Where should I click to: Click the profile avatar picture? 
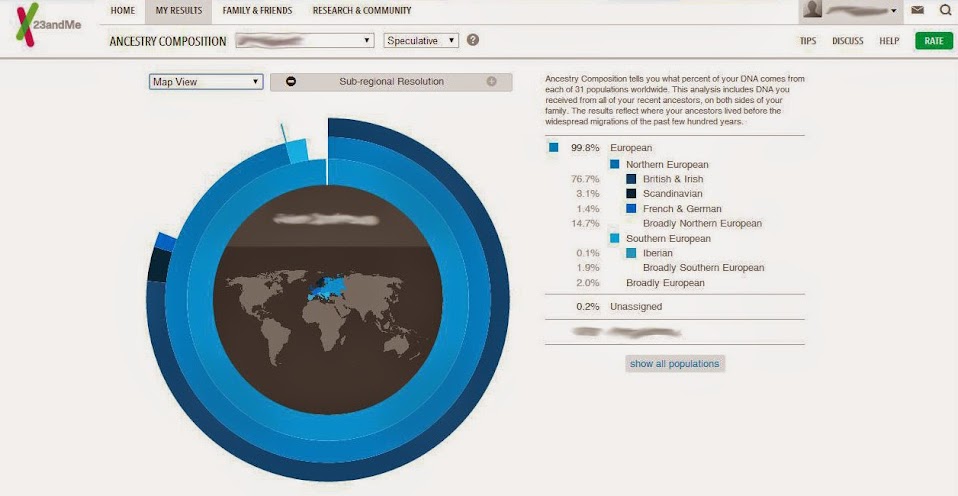pos(812,10)
